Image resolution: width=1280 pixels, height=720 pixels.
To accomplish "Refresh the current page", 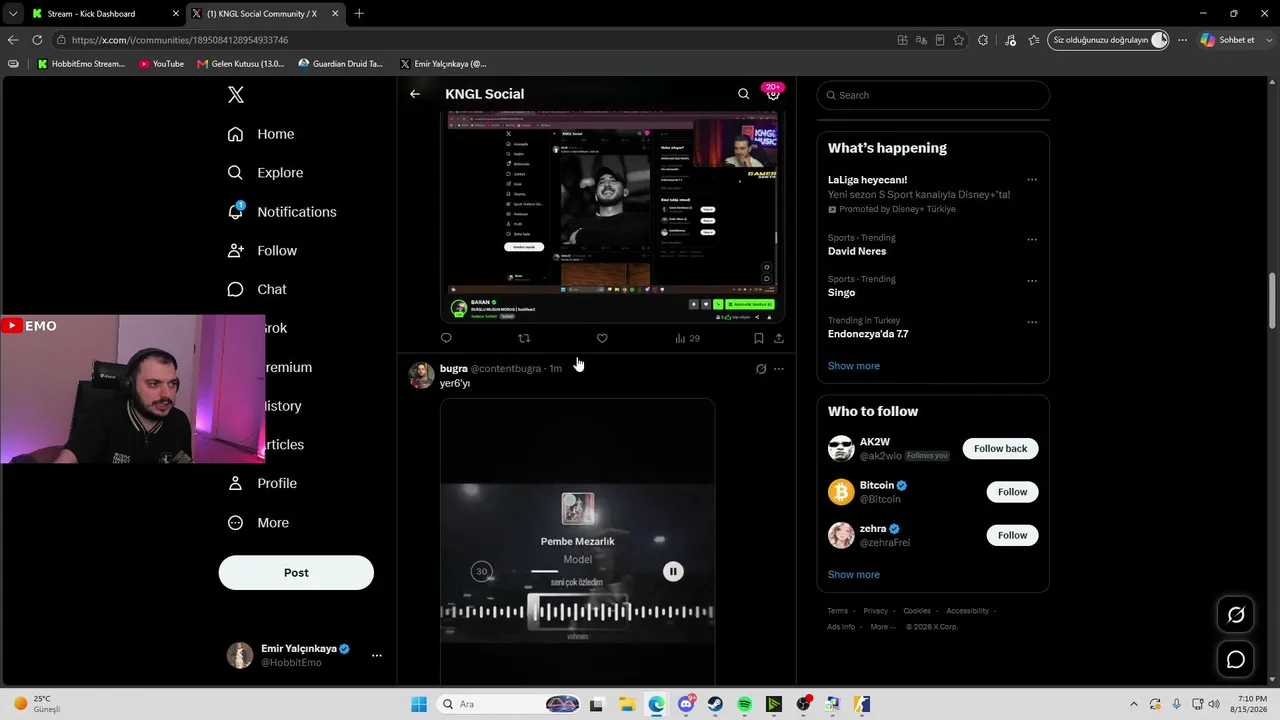I will [x=37, y=40].
